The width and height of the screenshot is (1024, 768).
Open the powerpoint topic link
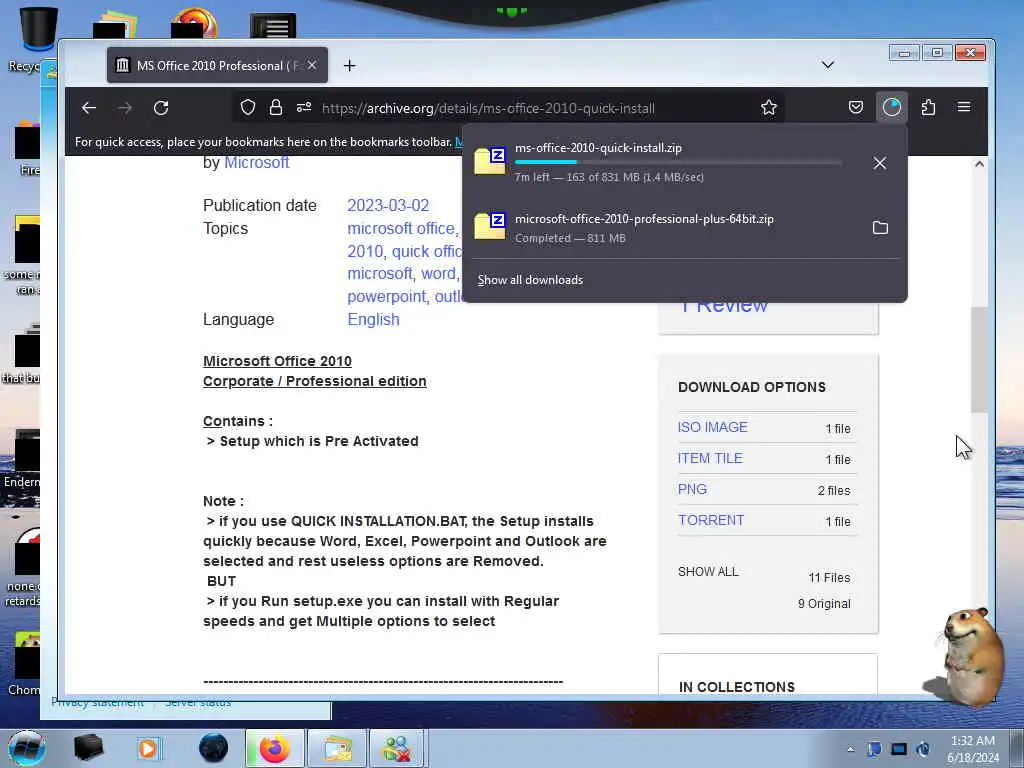(388, 296)
